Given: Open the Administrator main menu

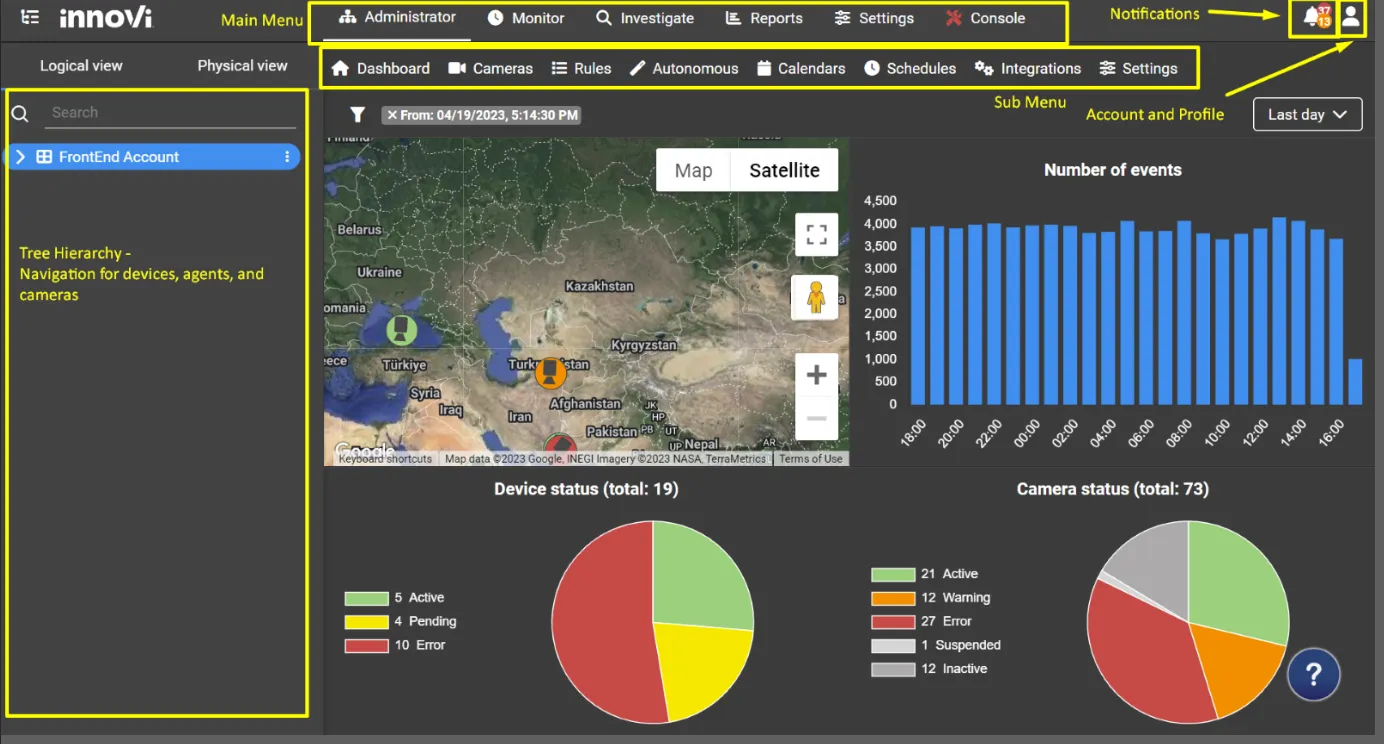Looking at the screenshot, I should [398, 17].
